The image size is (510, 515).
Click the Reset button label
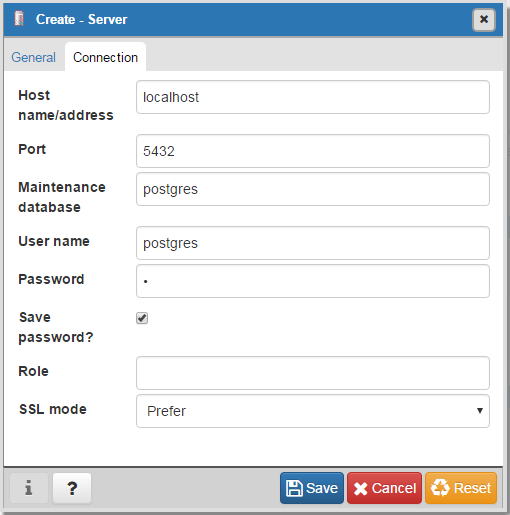(472, 488)
